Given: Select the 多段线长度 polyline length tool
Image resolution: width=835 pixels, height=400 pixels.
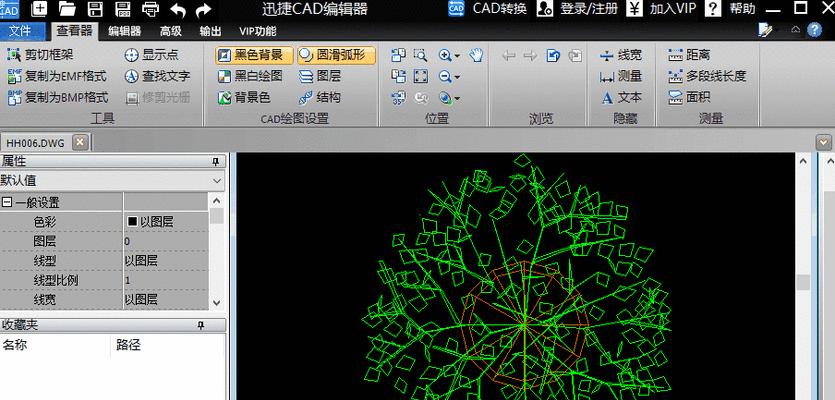Looking at the screenshot, I should [x=707, y=76].
